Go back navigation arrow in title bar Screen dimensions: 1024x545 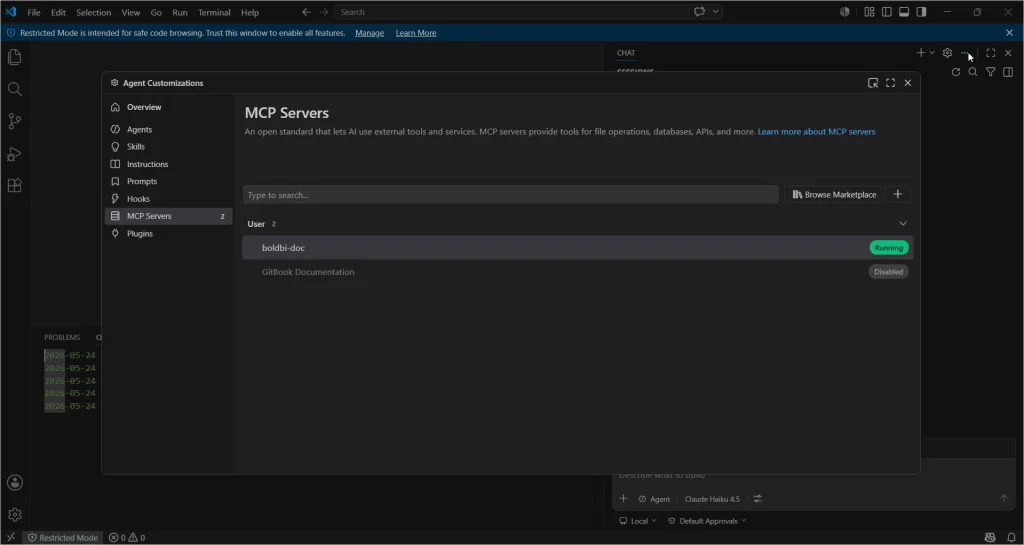(x=306, y=12)
